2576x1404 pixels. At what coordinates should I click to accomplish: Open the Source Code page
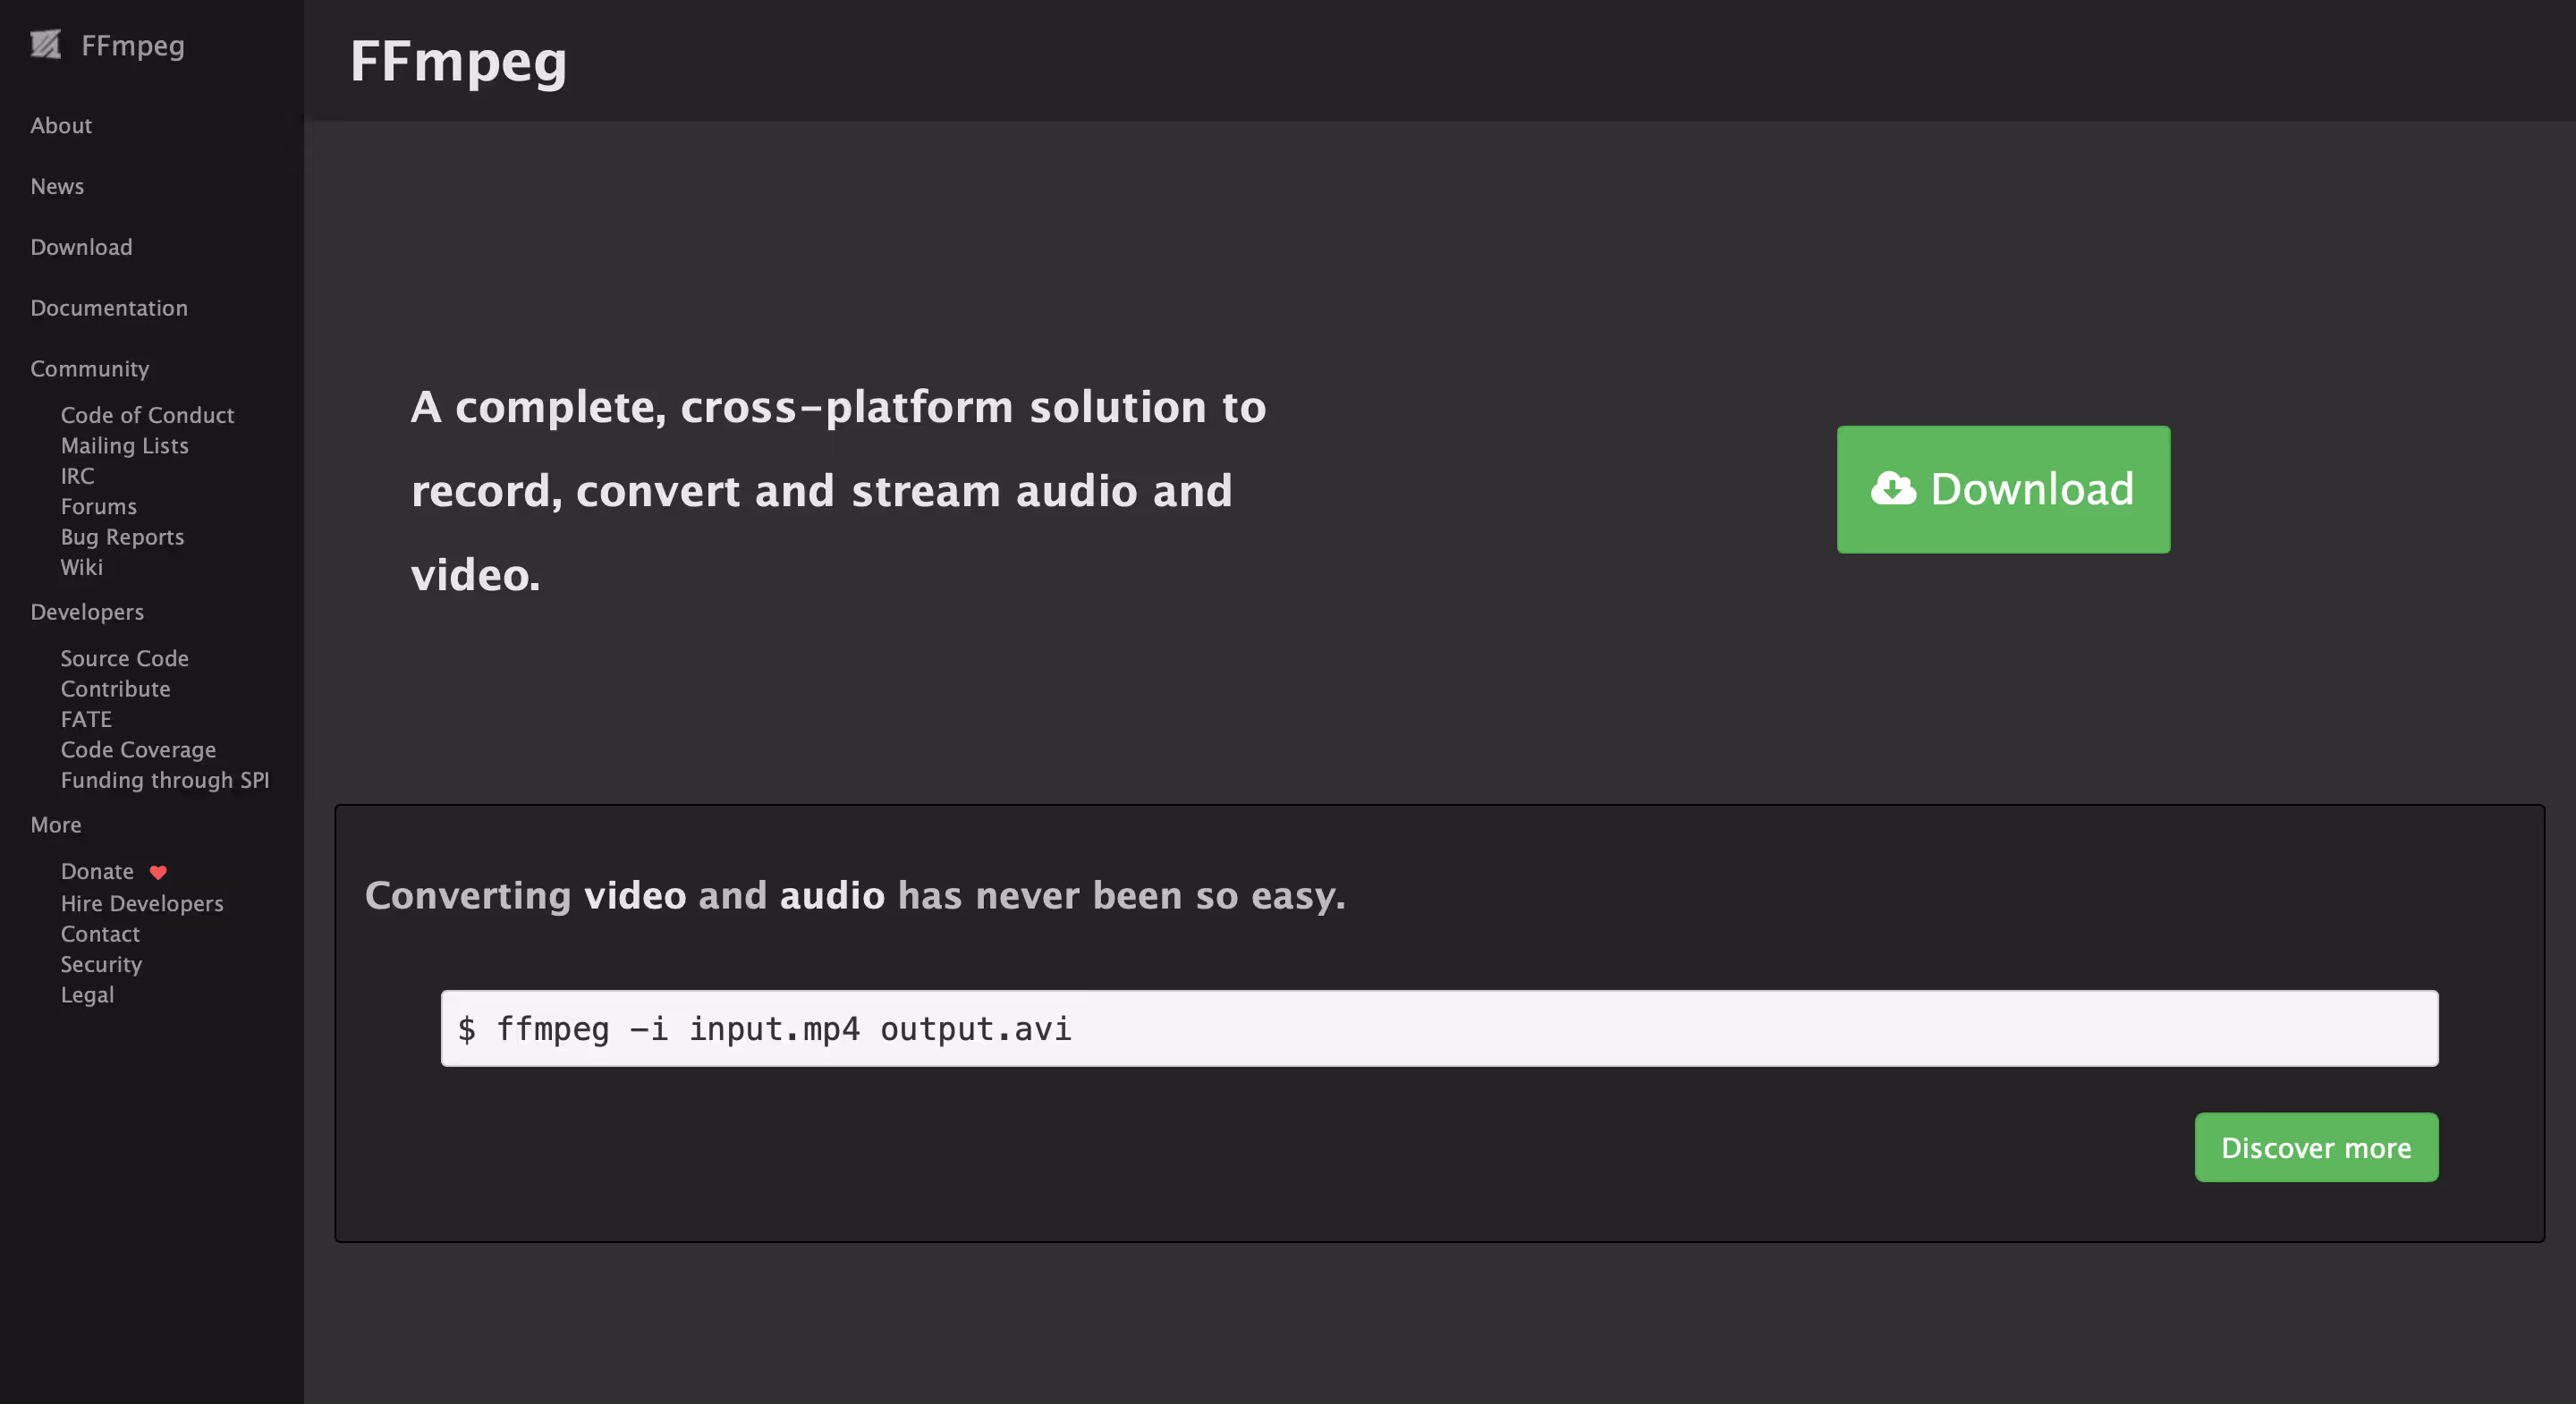125,658
